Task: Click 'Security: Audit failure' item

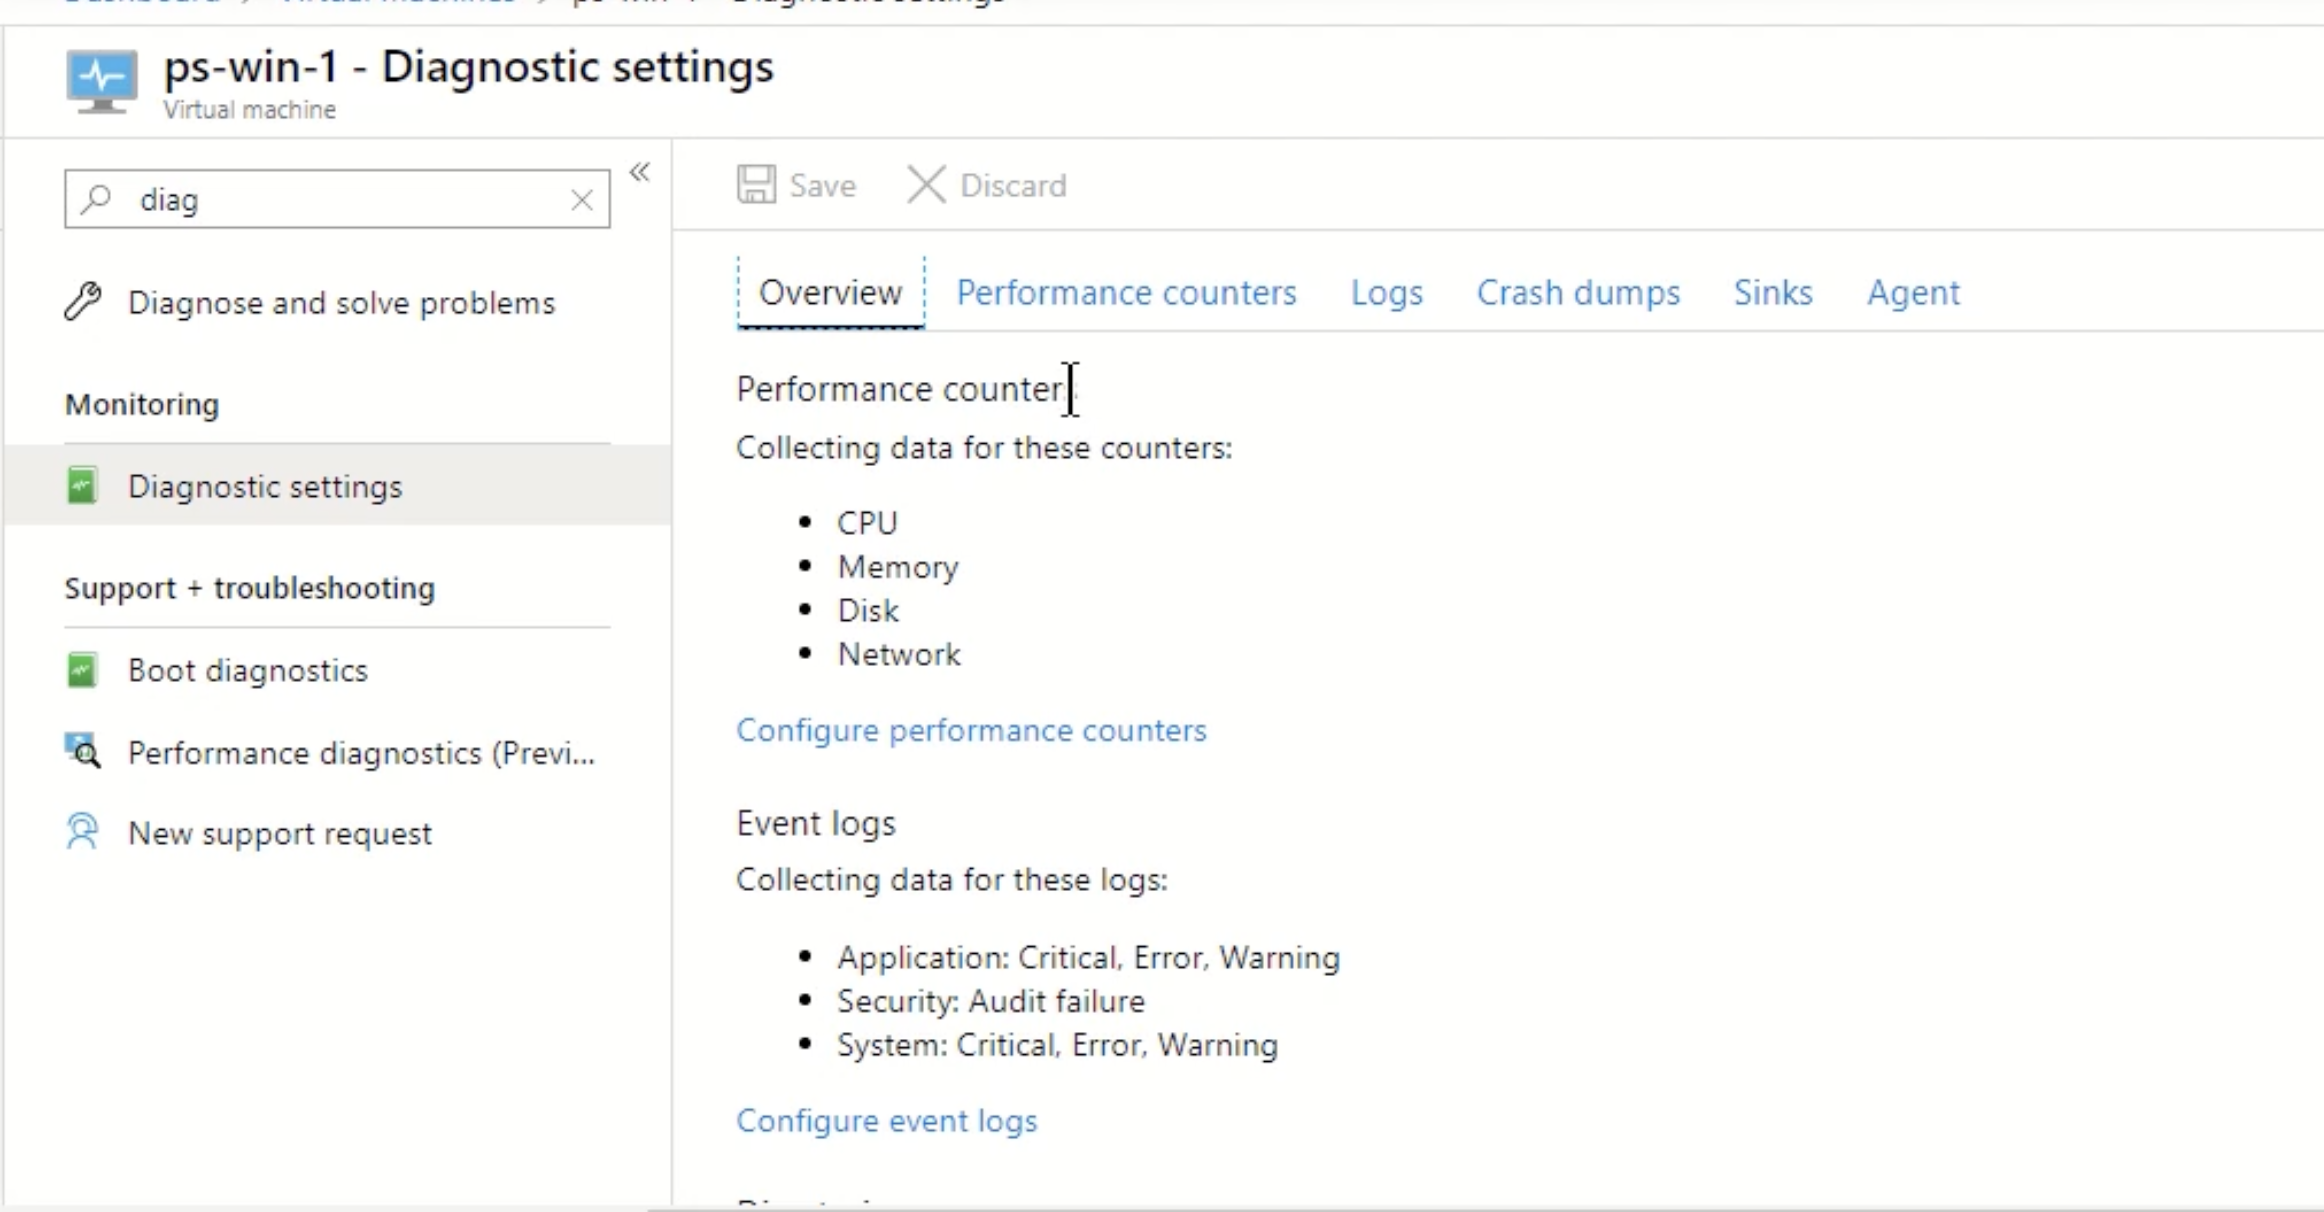Action: pos(991,1001)
